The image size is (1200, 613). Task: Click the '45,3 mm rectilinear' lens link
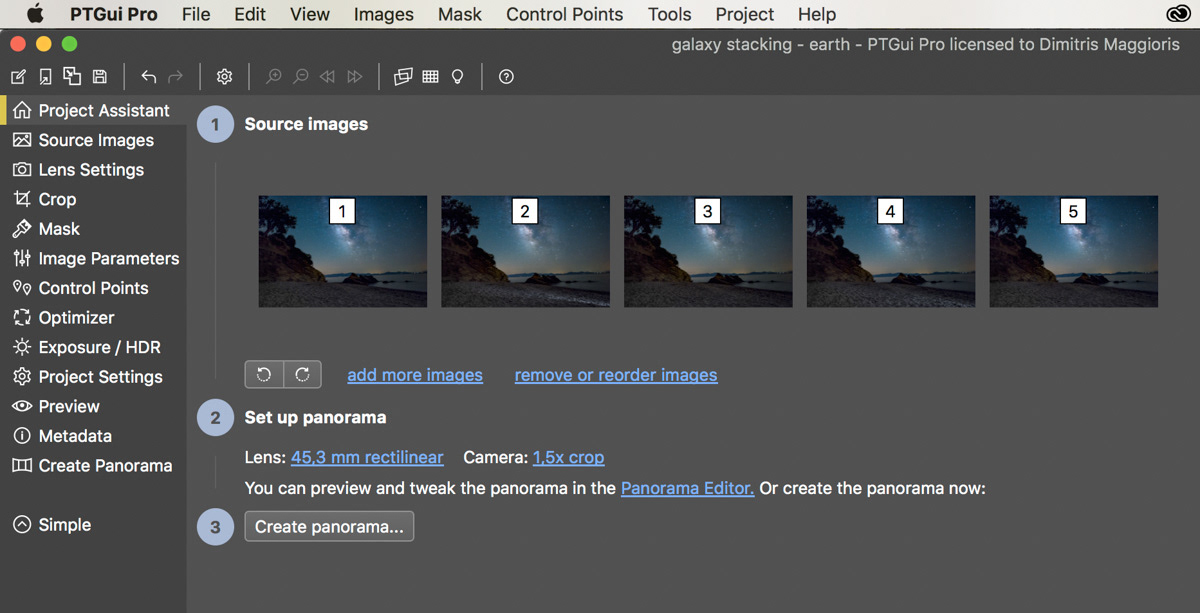click(367, 457)
